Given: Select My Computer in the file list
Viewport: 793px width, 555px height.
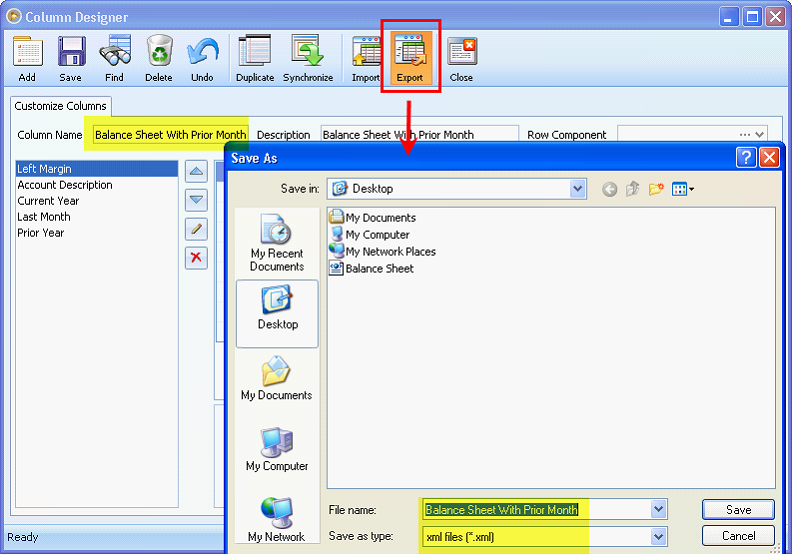Looking at the screenshot, I should [x=370, y=235].
